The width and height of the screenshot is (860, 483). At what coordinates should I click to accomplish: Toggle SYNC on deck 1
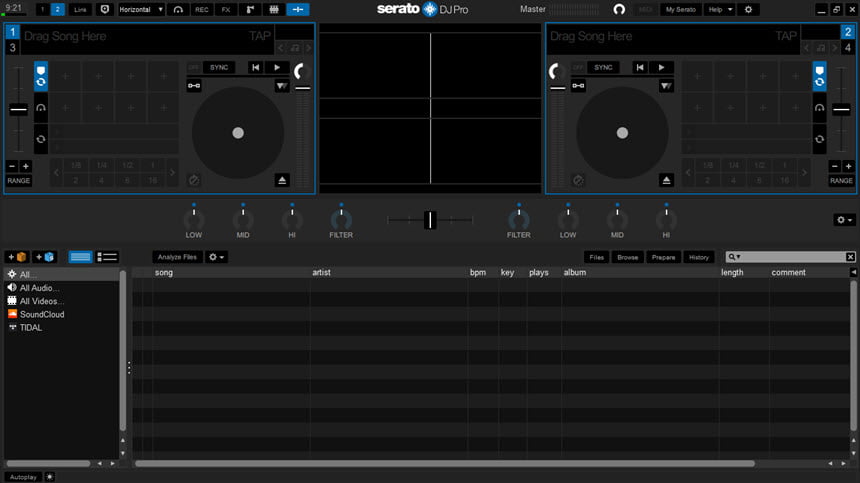click(x=219, y=67)
